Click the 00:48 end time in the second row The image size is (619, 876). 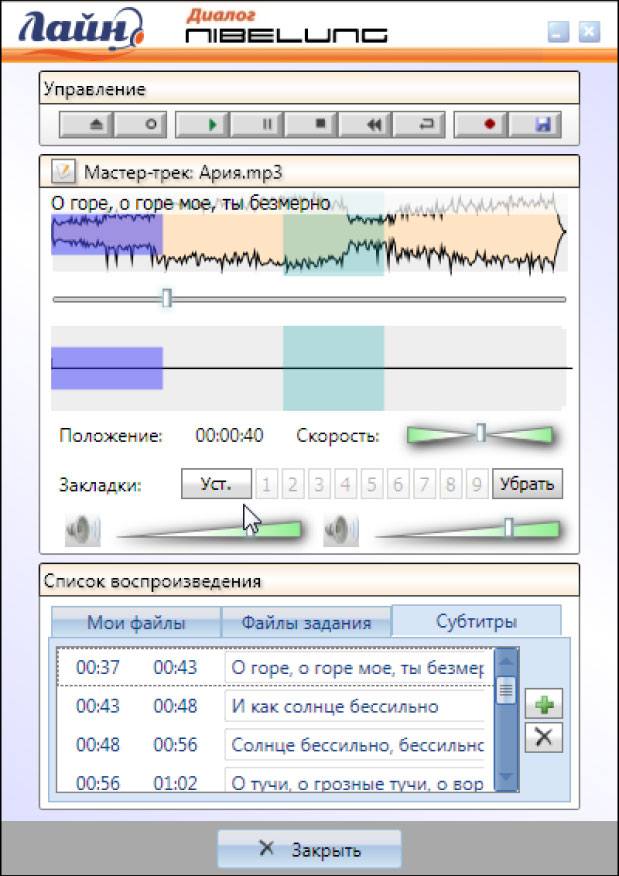pyautogui.click(x=175, y=706)
